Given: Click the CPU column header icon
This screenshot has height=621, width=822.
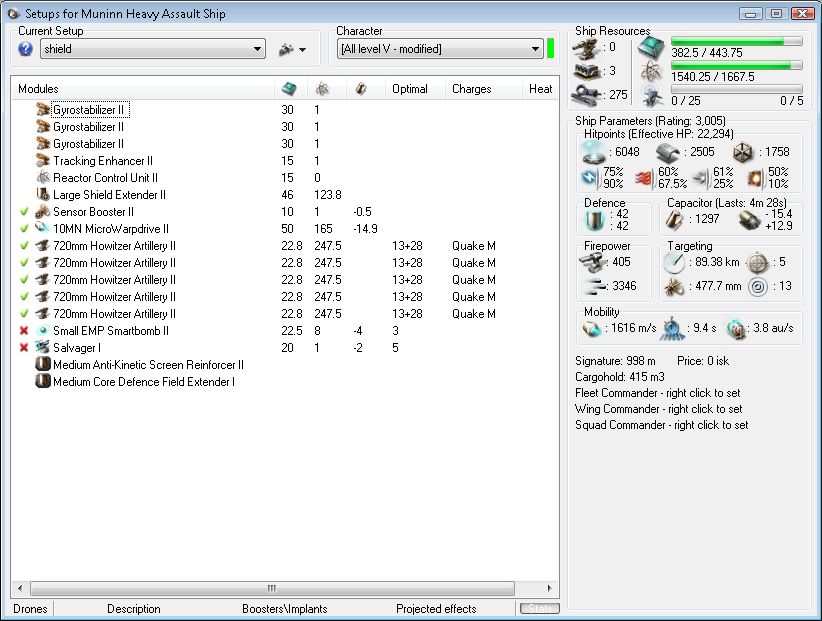Looking at the screenshot, I should 289,89.
